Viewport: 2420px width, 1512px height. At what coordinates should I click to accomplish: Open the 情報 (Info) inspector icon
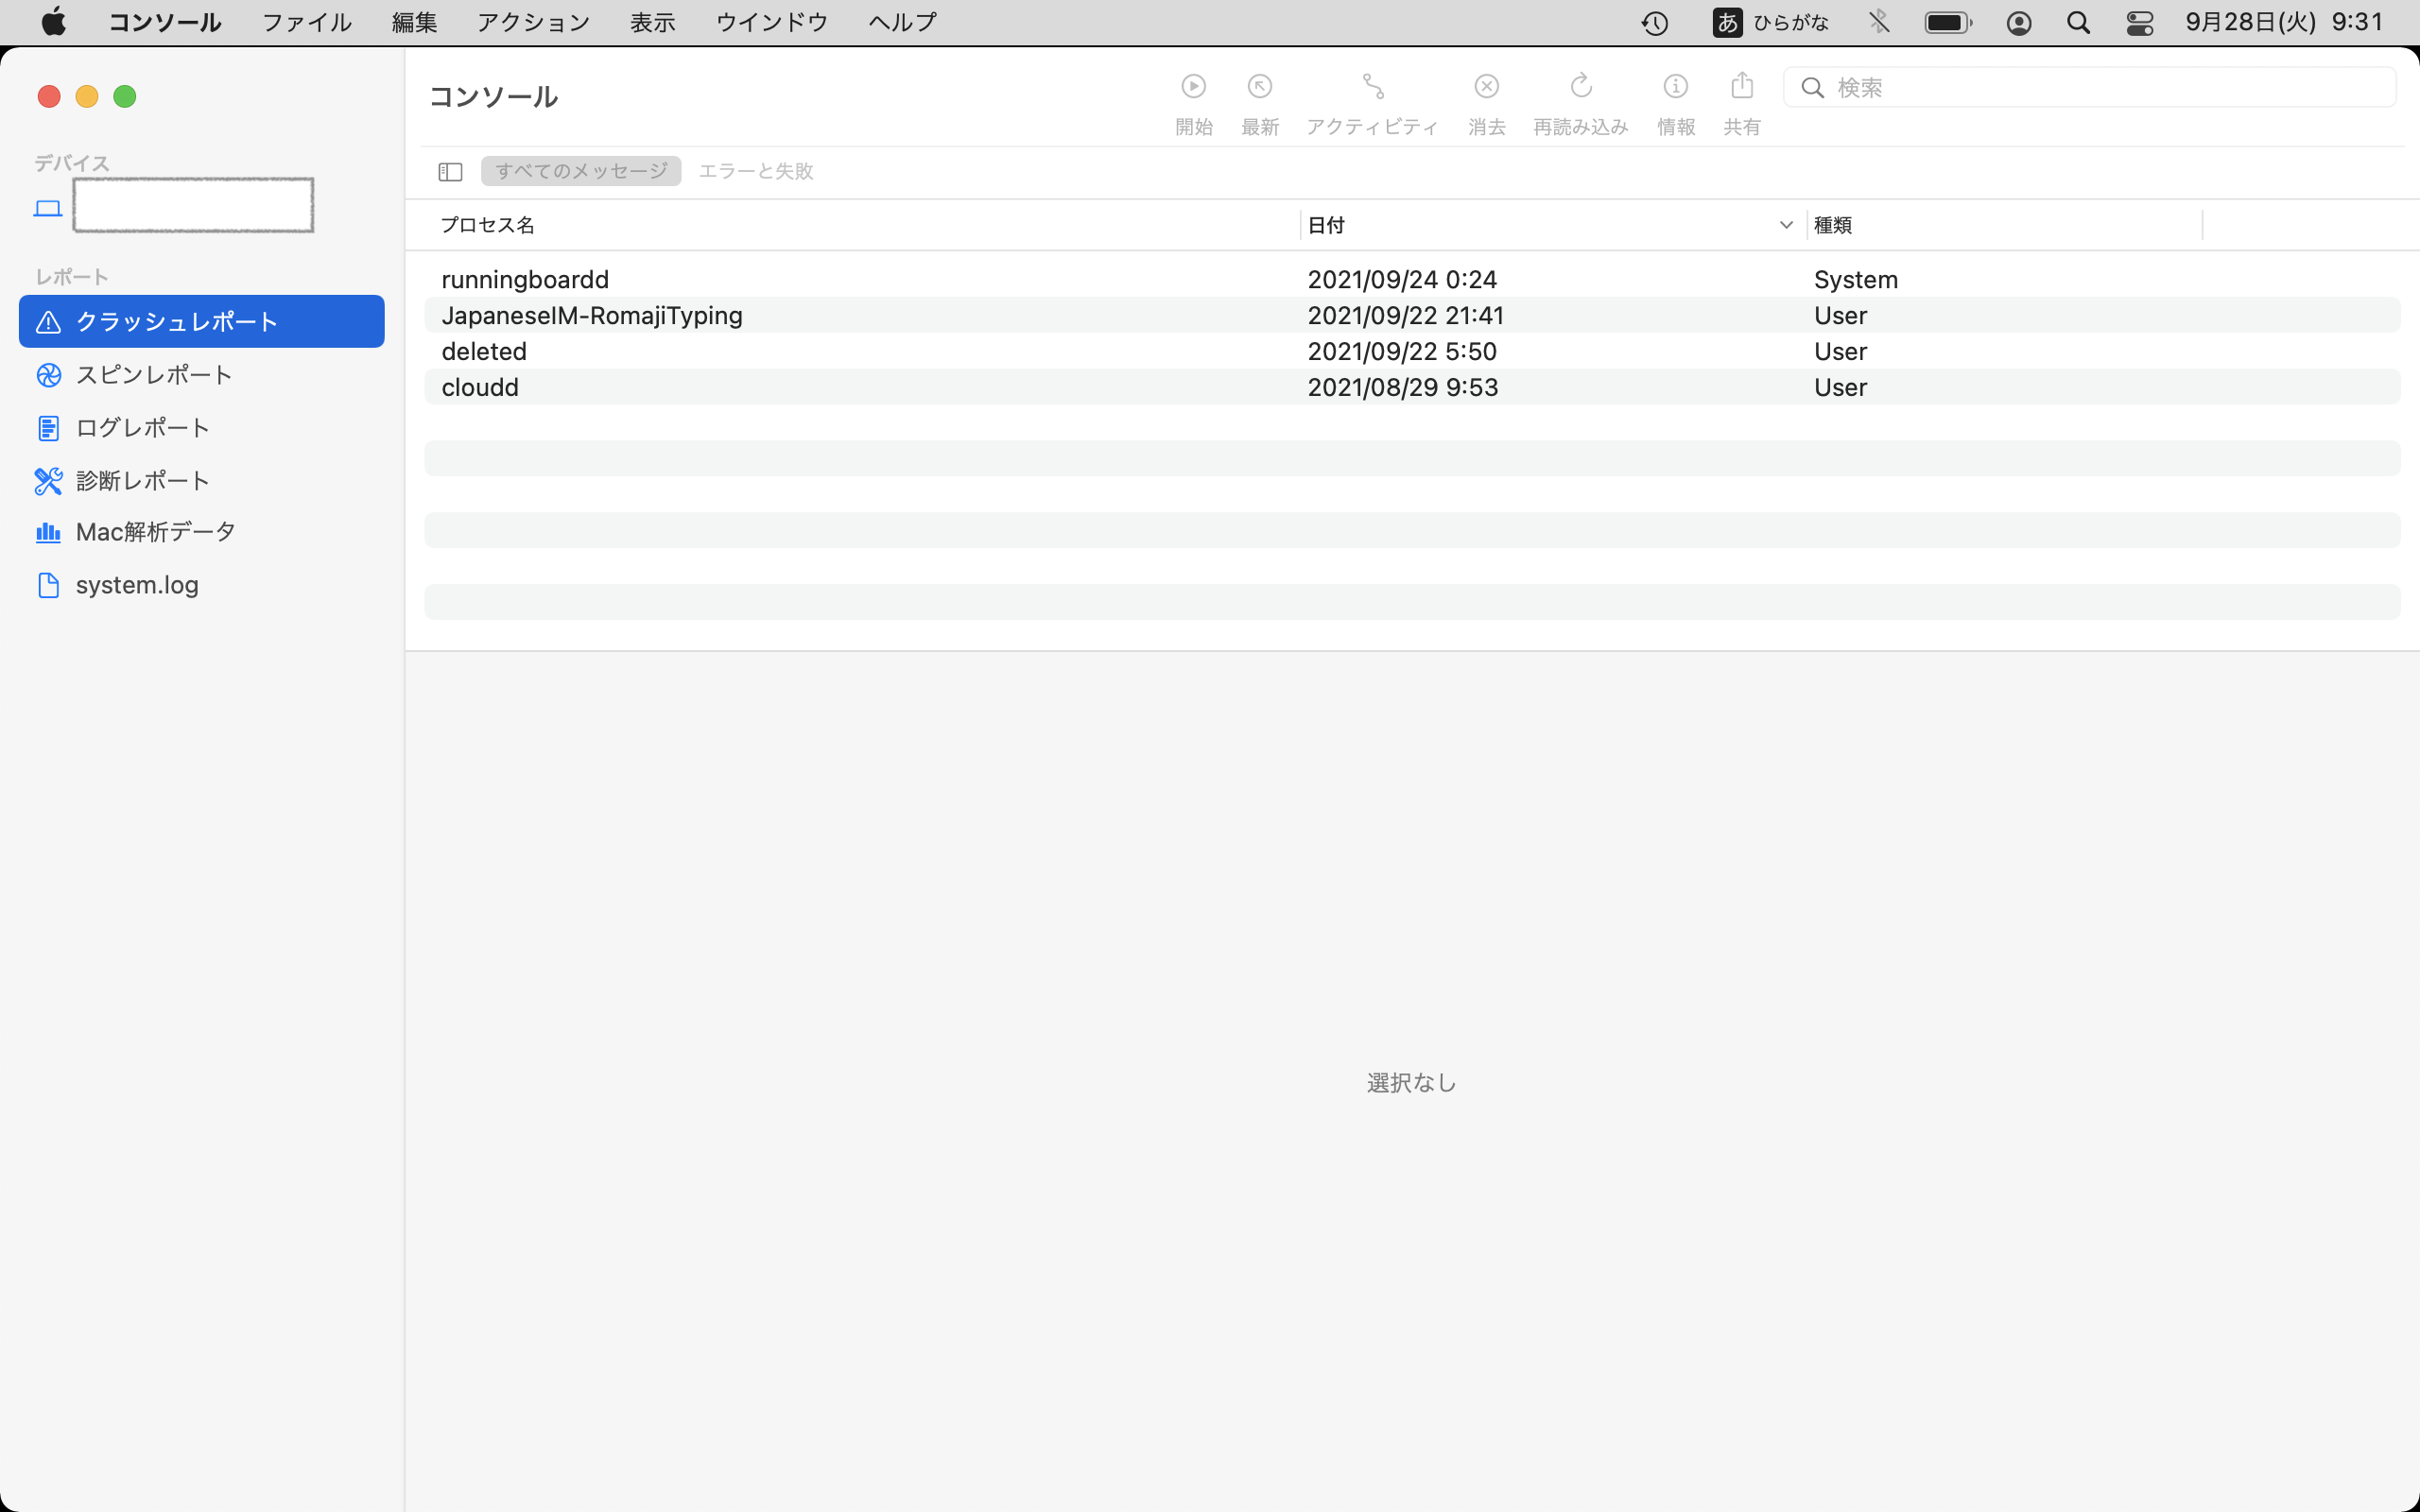point(1675,87)
